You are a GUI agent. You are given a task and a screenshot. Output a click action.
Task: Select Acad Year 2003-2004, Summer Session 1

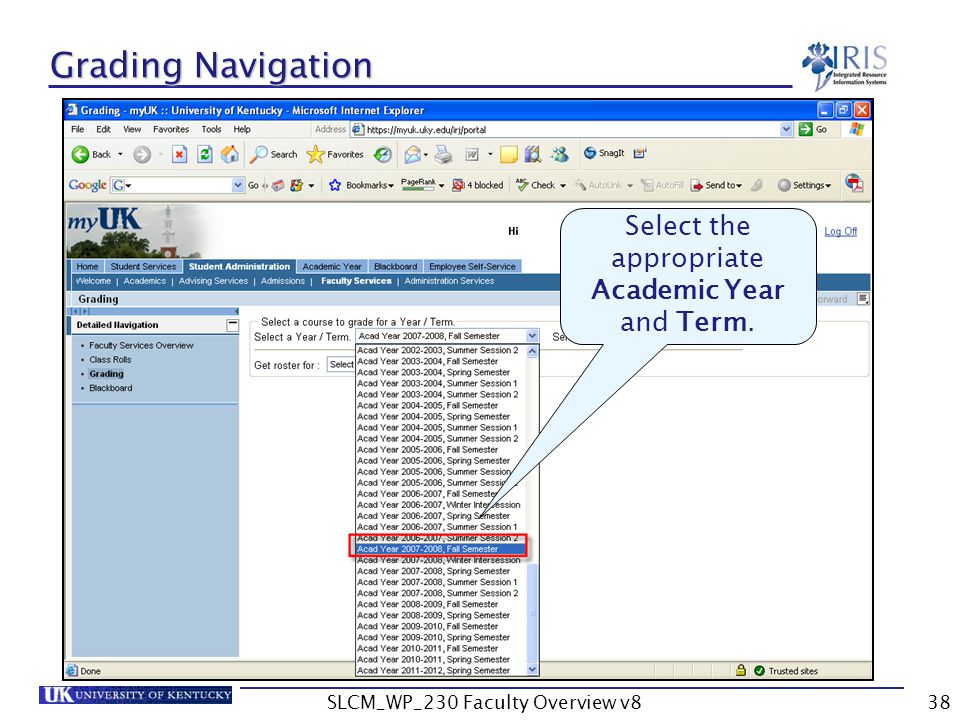click(x=441, y=383)
